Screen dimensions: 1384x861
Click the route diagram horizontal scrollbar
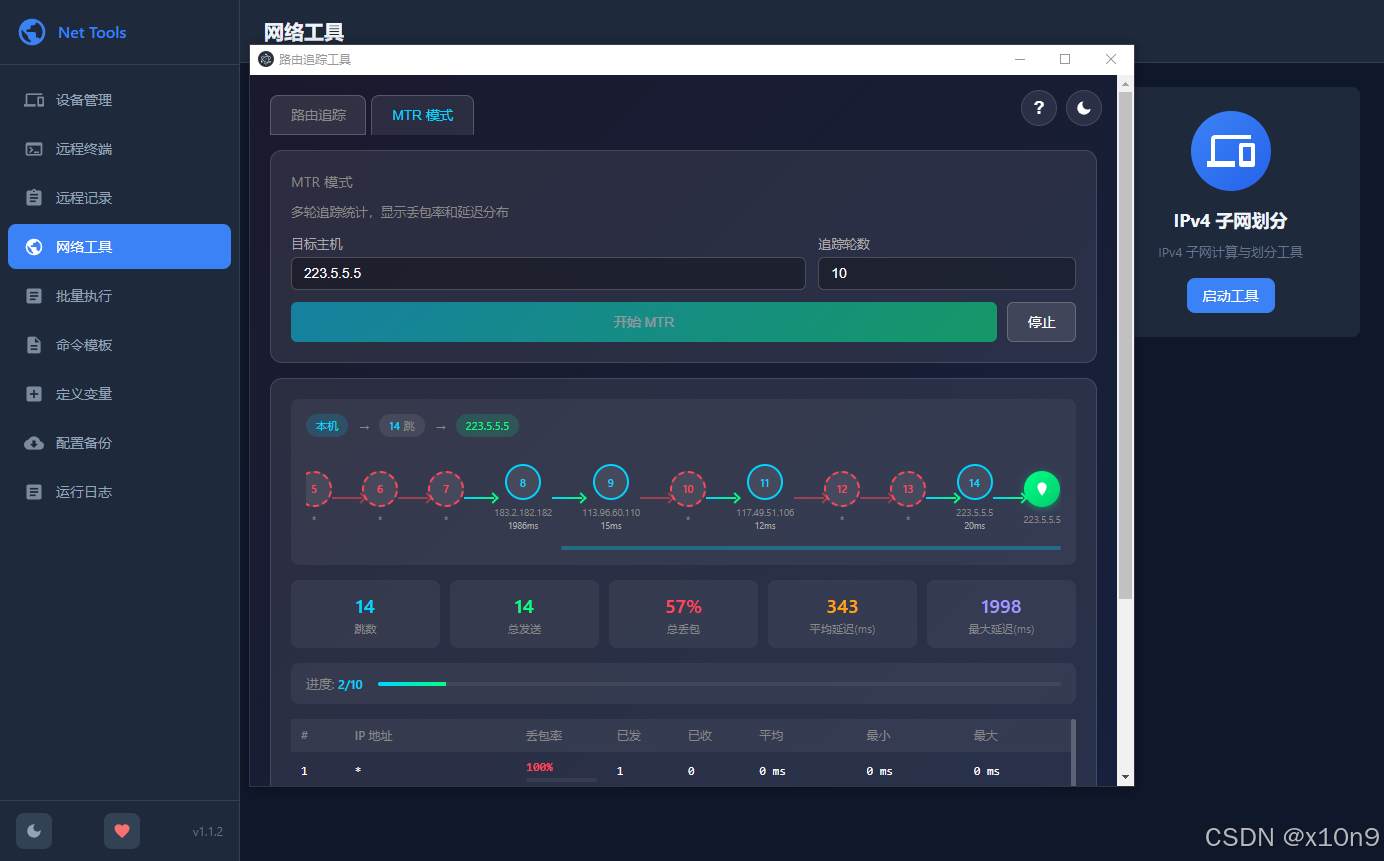tap(811, 548)
